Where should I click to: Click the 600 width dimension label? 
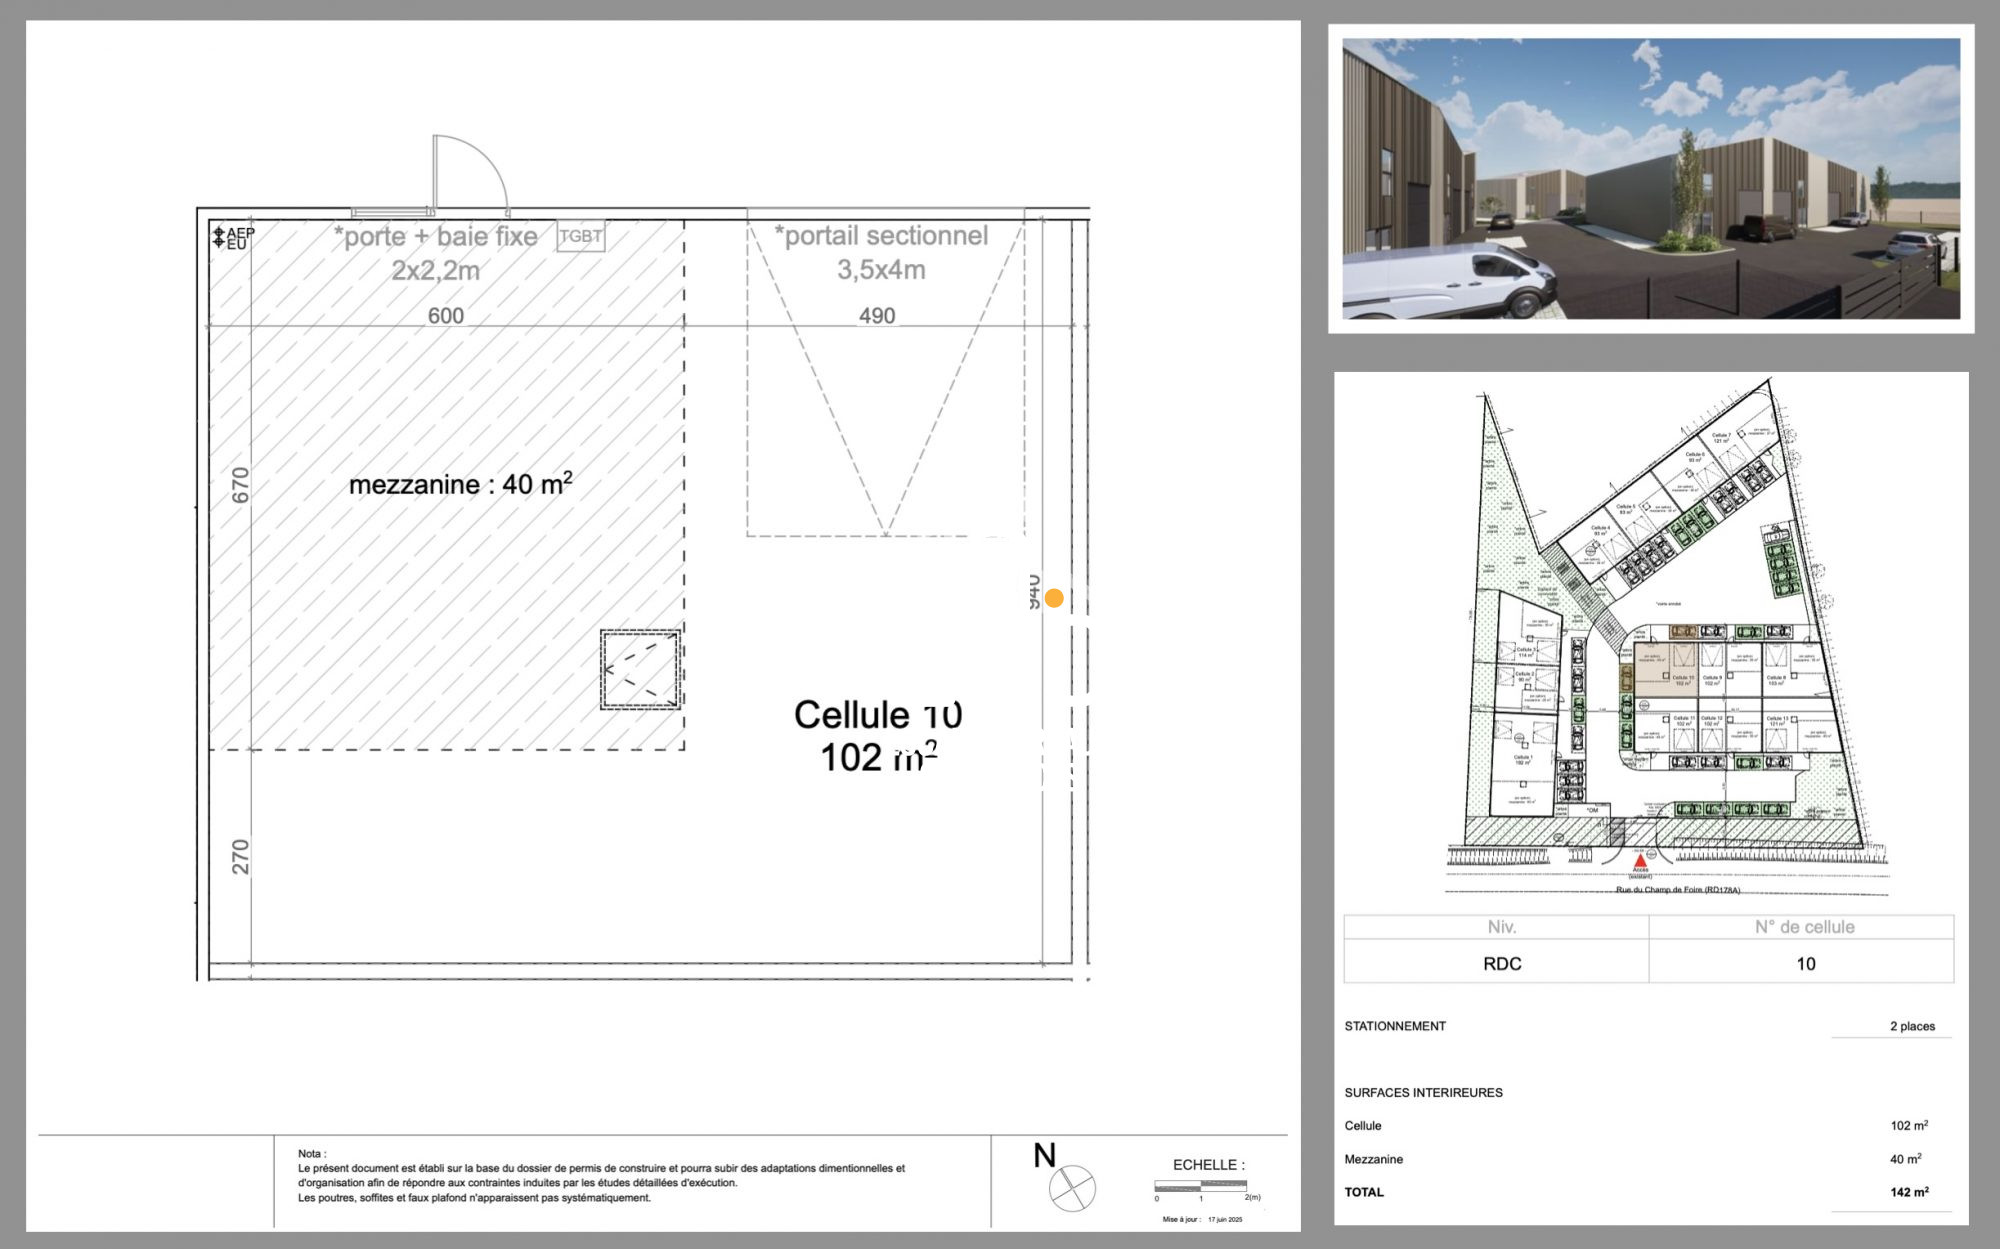click(x=445, y=316)
